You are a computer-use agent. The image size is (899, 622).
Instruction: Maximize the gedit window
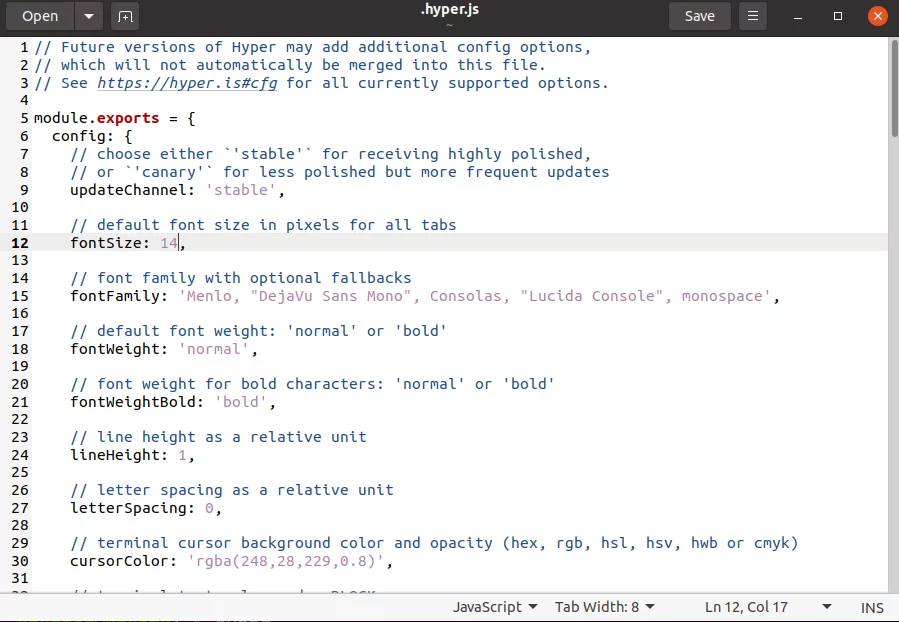click(838, 16)
